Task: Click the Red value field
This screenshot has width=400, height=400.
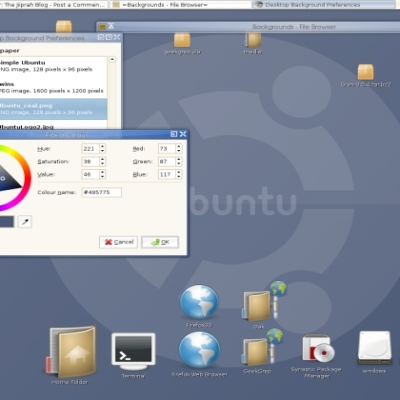Action: 167,148
